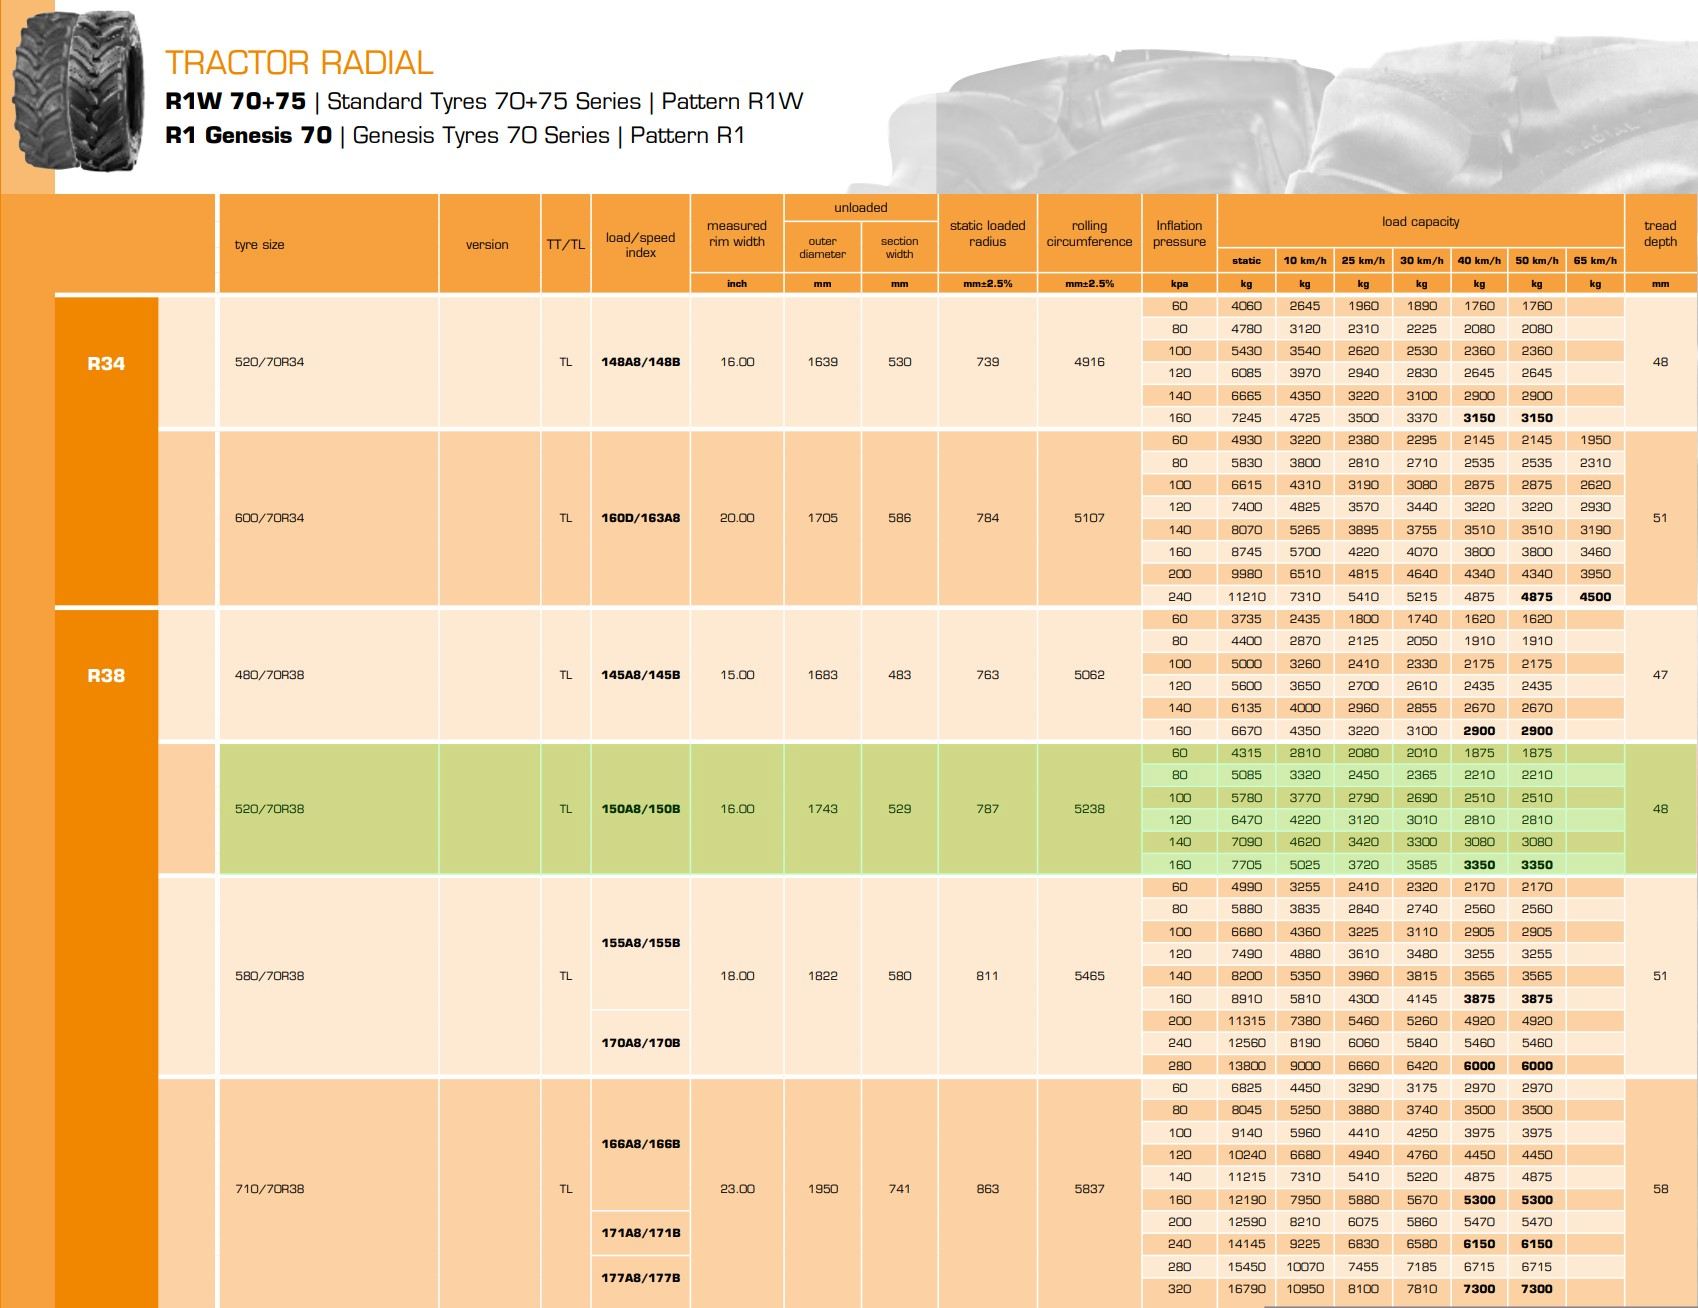Click the 160D/163A8 load index cell
The height and width of the screenshot is (1308, 1698).
(x=640, y=518)
